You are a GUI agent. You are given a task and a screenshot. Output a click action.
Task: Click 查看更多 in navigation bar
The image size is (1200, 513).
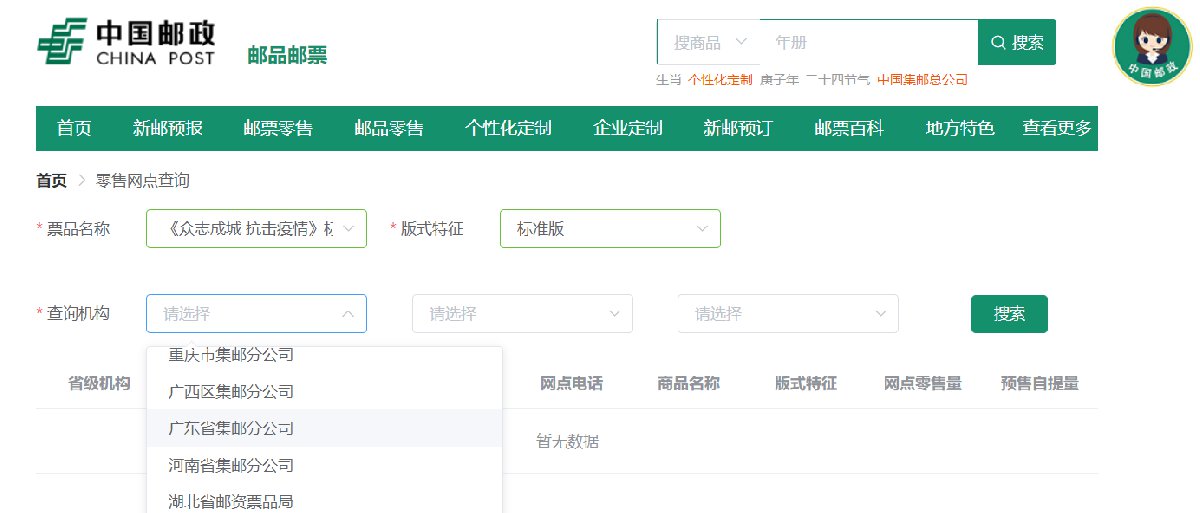coord(1057,128)
